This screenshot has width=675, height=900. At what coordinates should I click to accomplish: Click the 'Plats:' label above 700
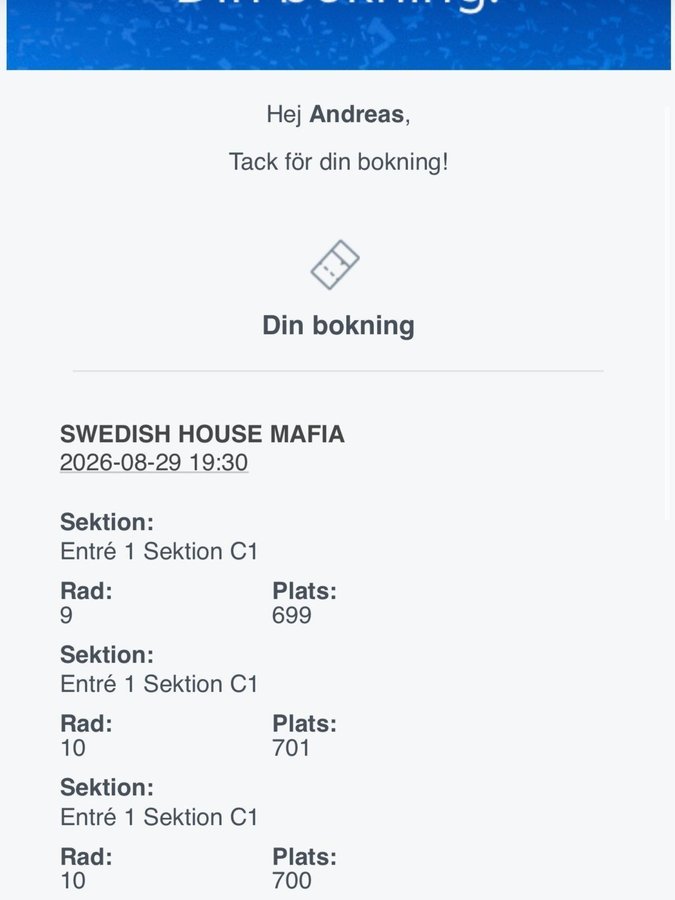pyautogui.click(x=304, y=857)
